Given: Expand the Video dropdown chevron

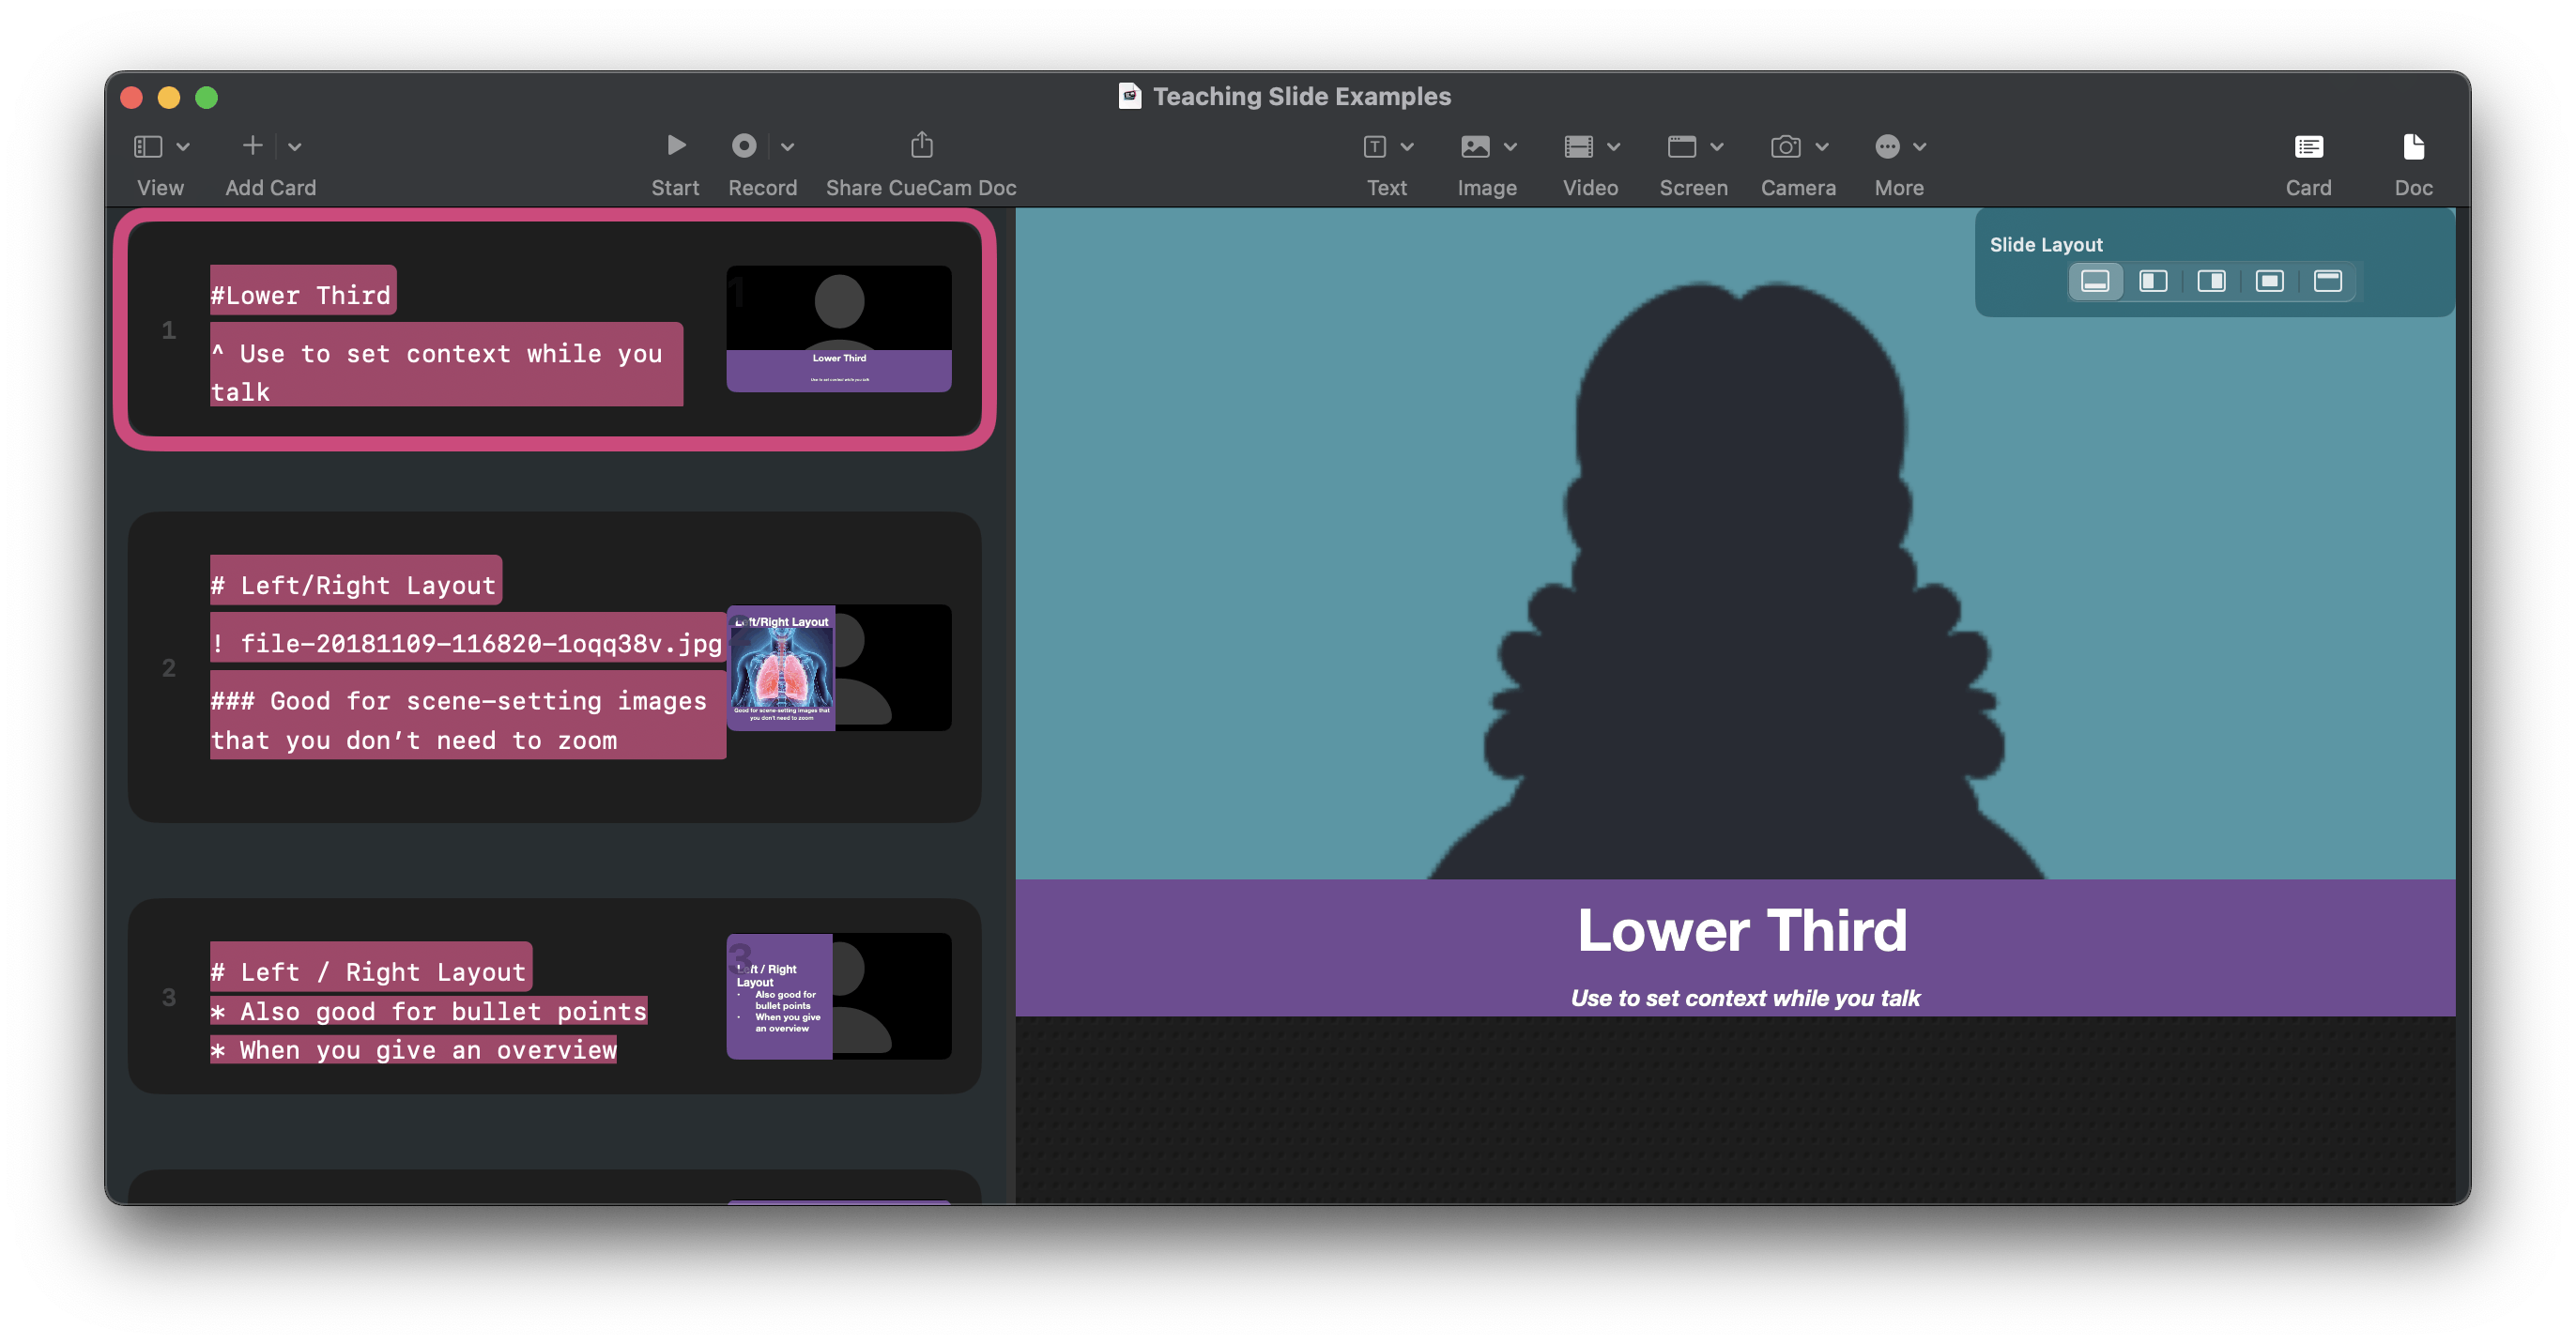Looking at the screenshot, I should coord(1614,147).
